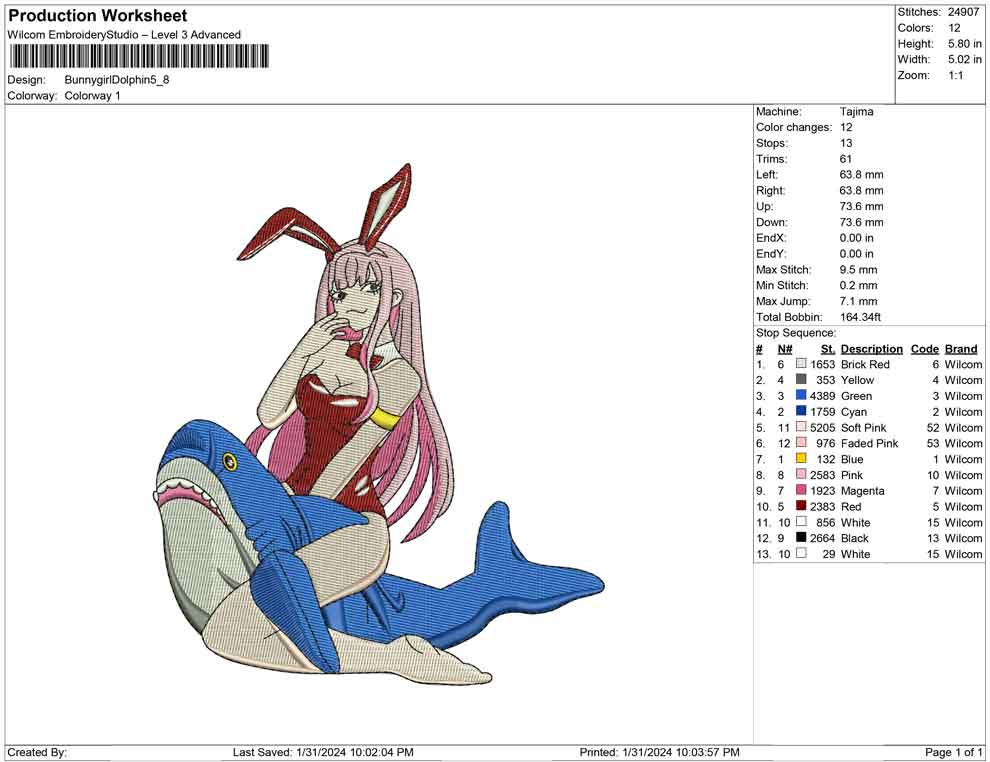Click the 'Last Saved: 1/31/2024 10:02:04 PM' text
This screenshot has height=762, width=990.
[323, 752]
